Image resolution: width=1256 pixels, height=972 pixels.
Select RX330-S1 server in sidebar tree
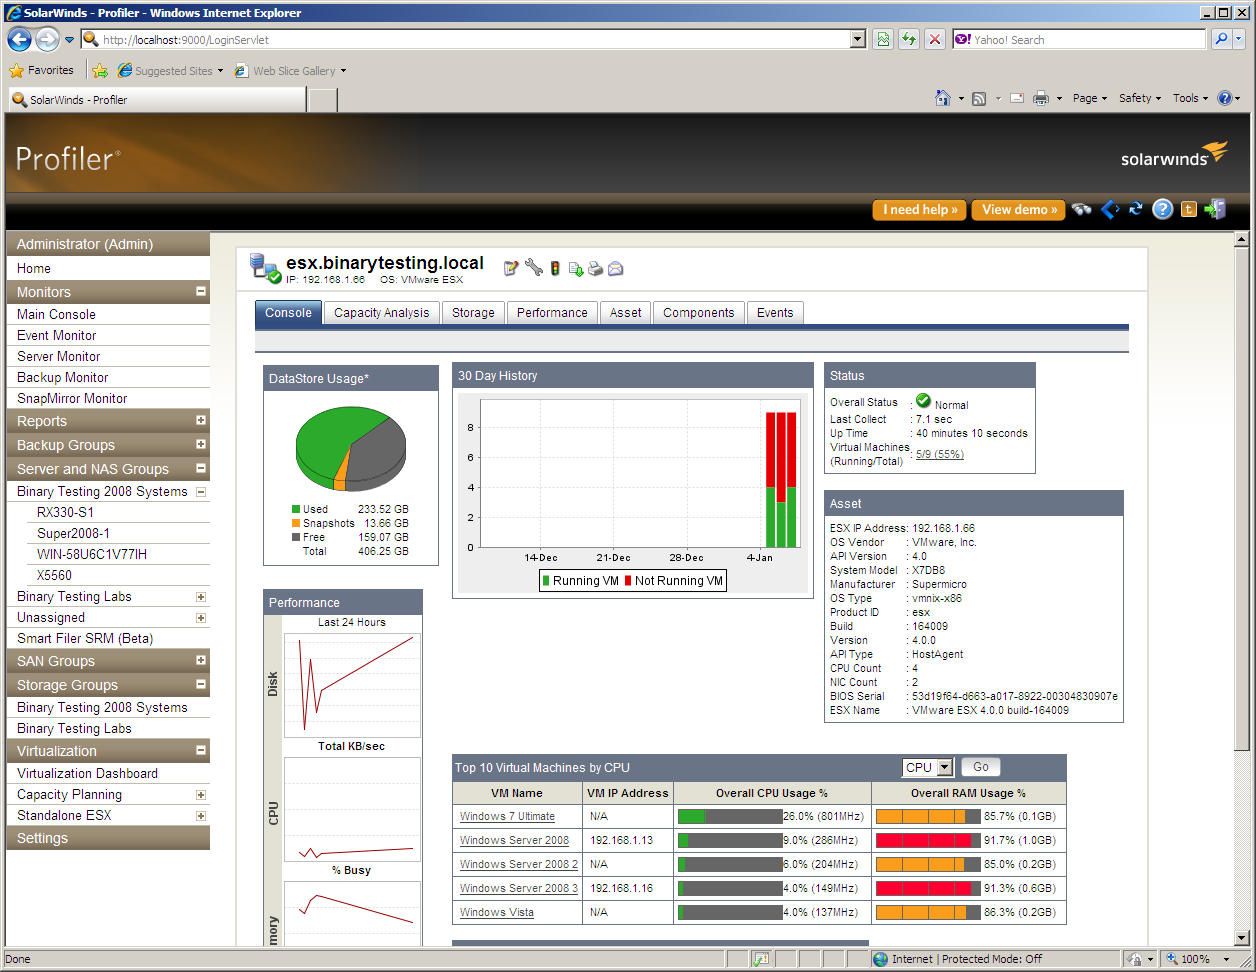click(66, 512)
